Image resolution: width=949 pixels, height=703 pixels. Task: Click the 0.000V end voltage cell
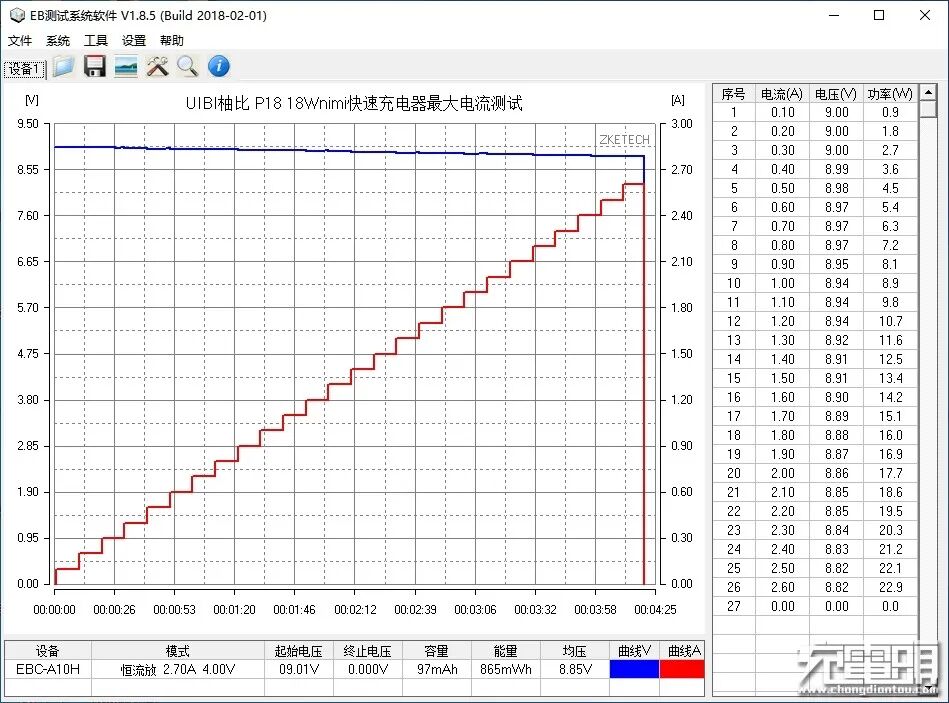click(x=367, y=669)
